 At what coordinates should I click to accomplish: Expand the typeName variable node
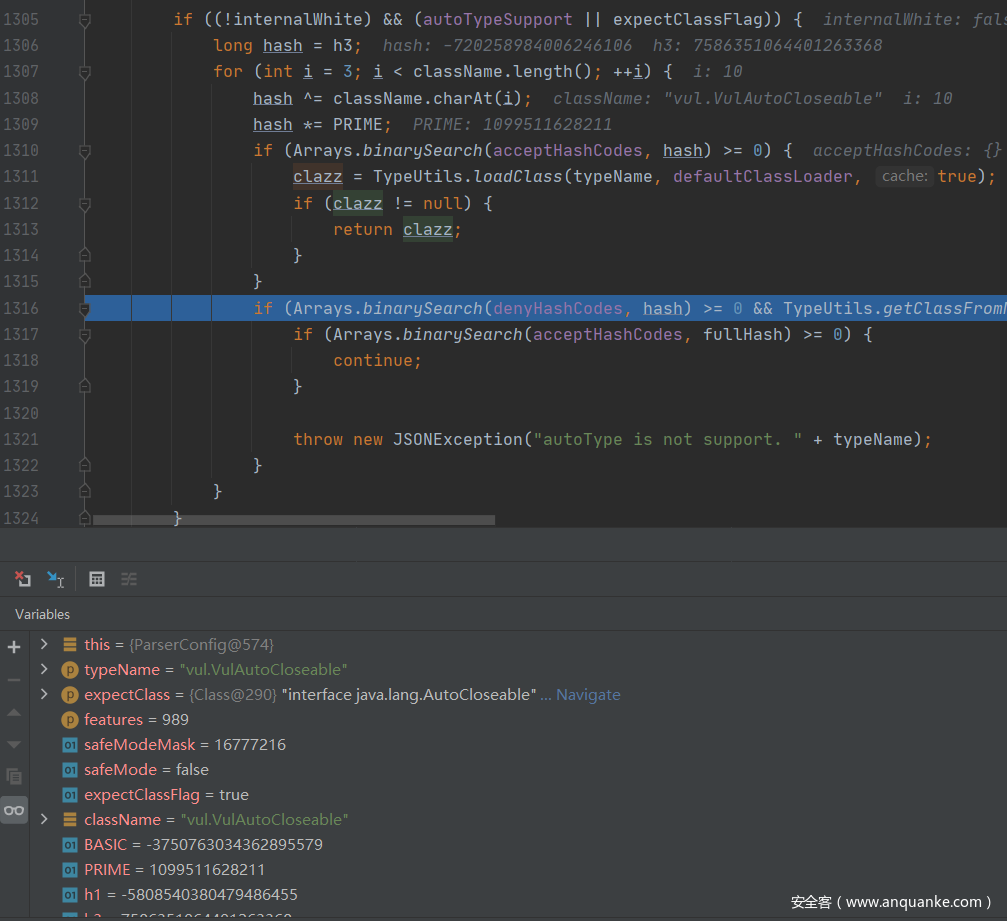click(x=44, y=669)
